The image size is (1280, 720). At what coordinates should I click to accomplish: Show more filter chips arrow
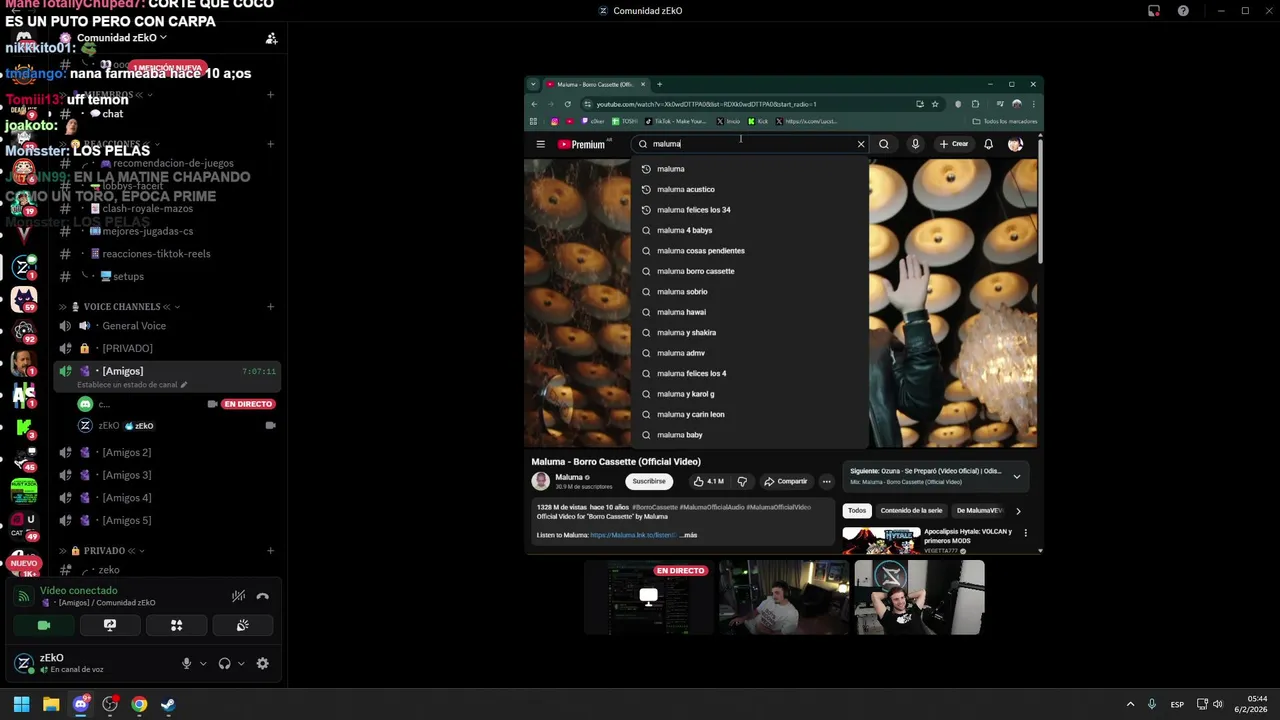click(x=1018, y=511)
